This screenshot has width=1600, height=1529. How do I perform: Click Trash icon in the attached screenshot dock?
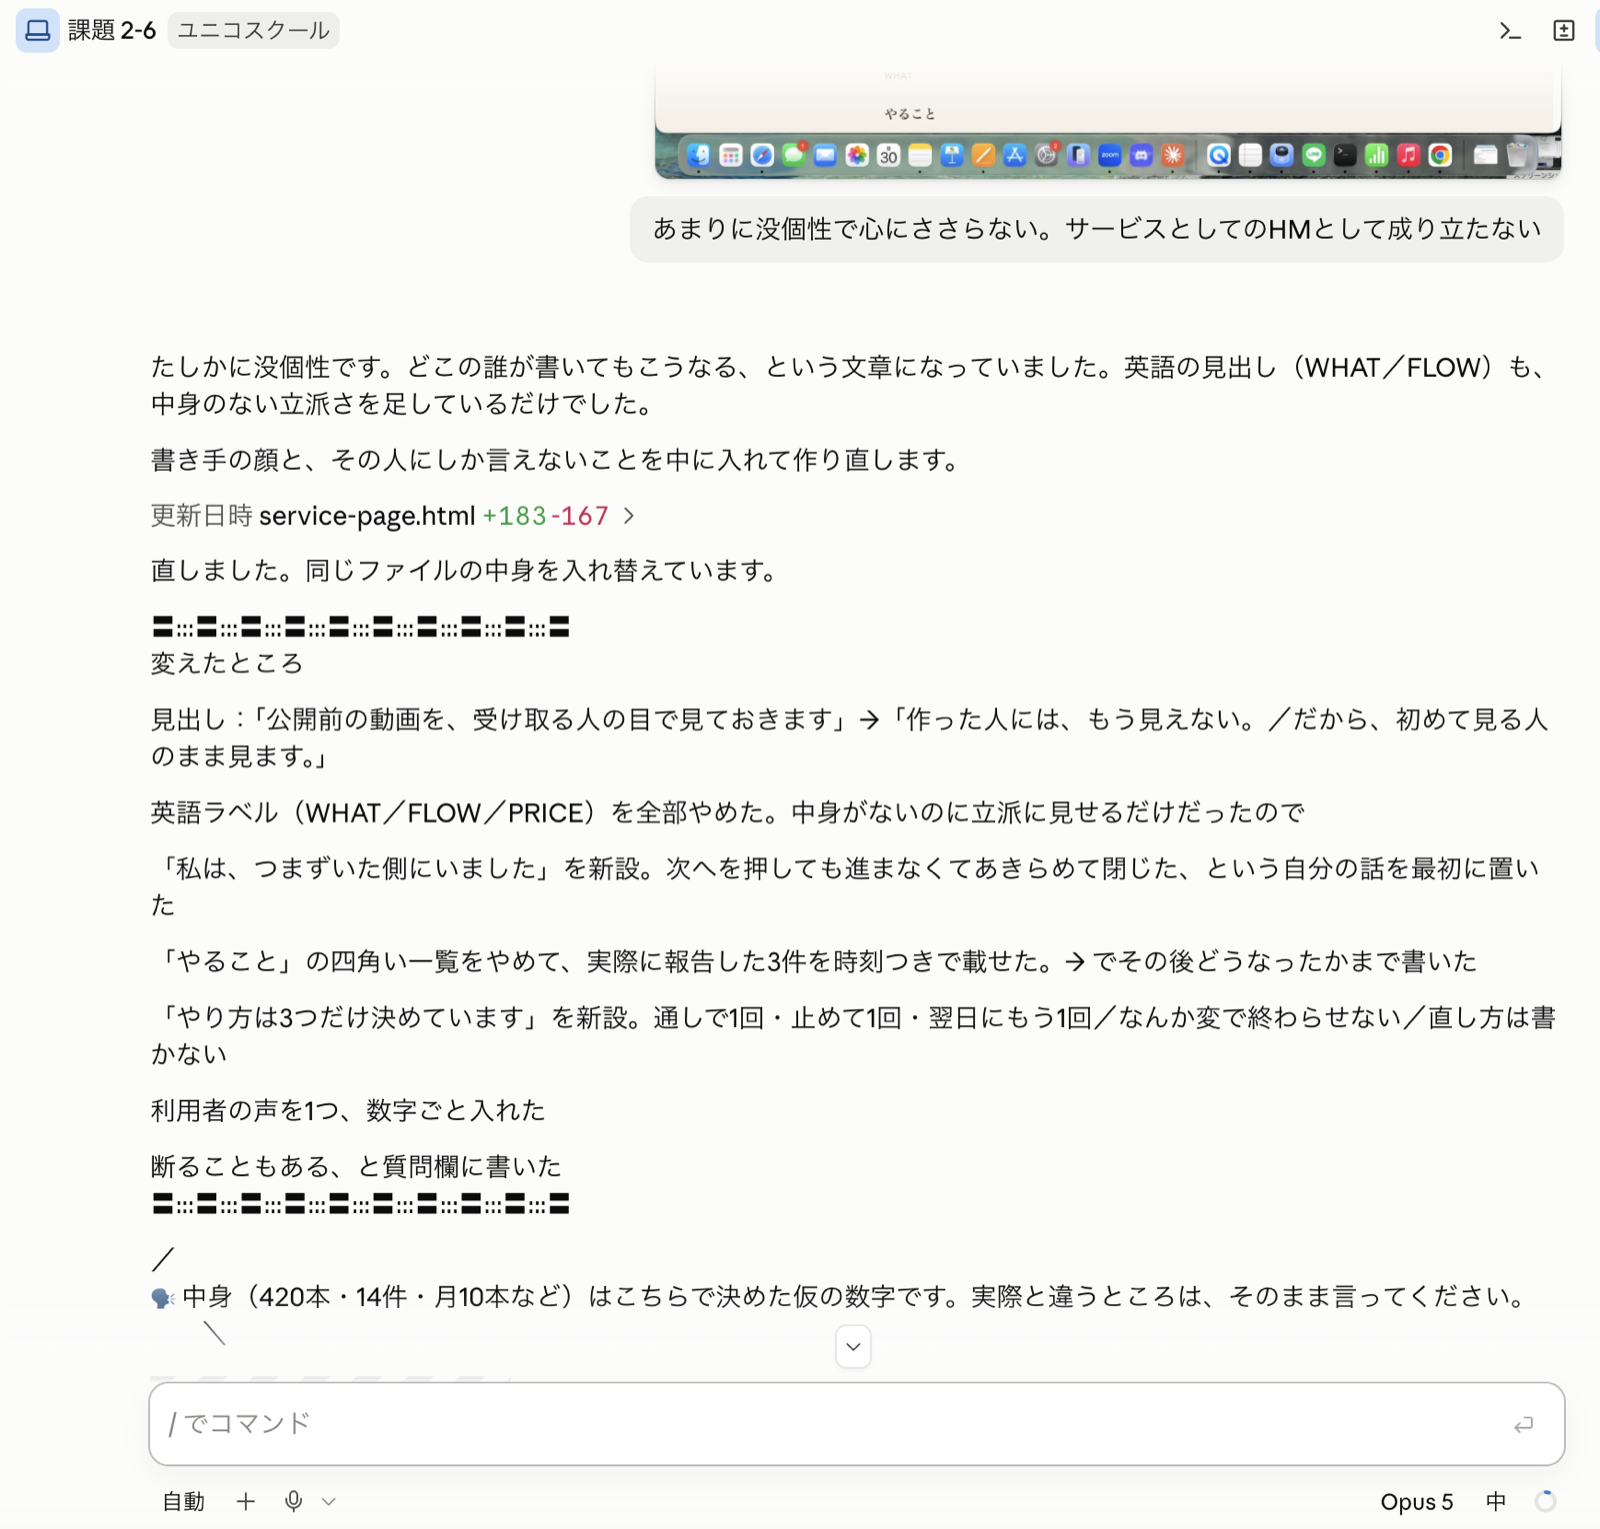pyautogui.click(x=1518, y=155)
